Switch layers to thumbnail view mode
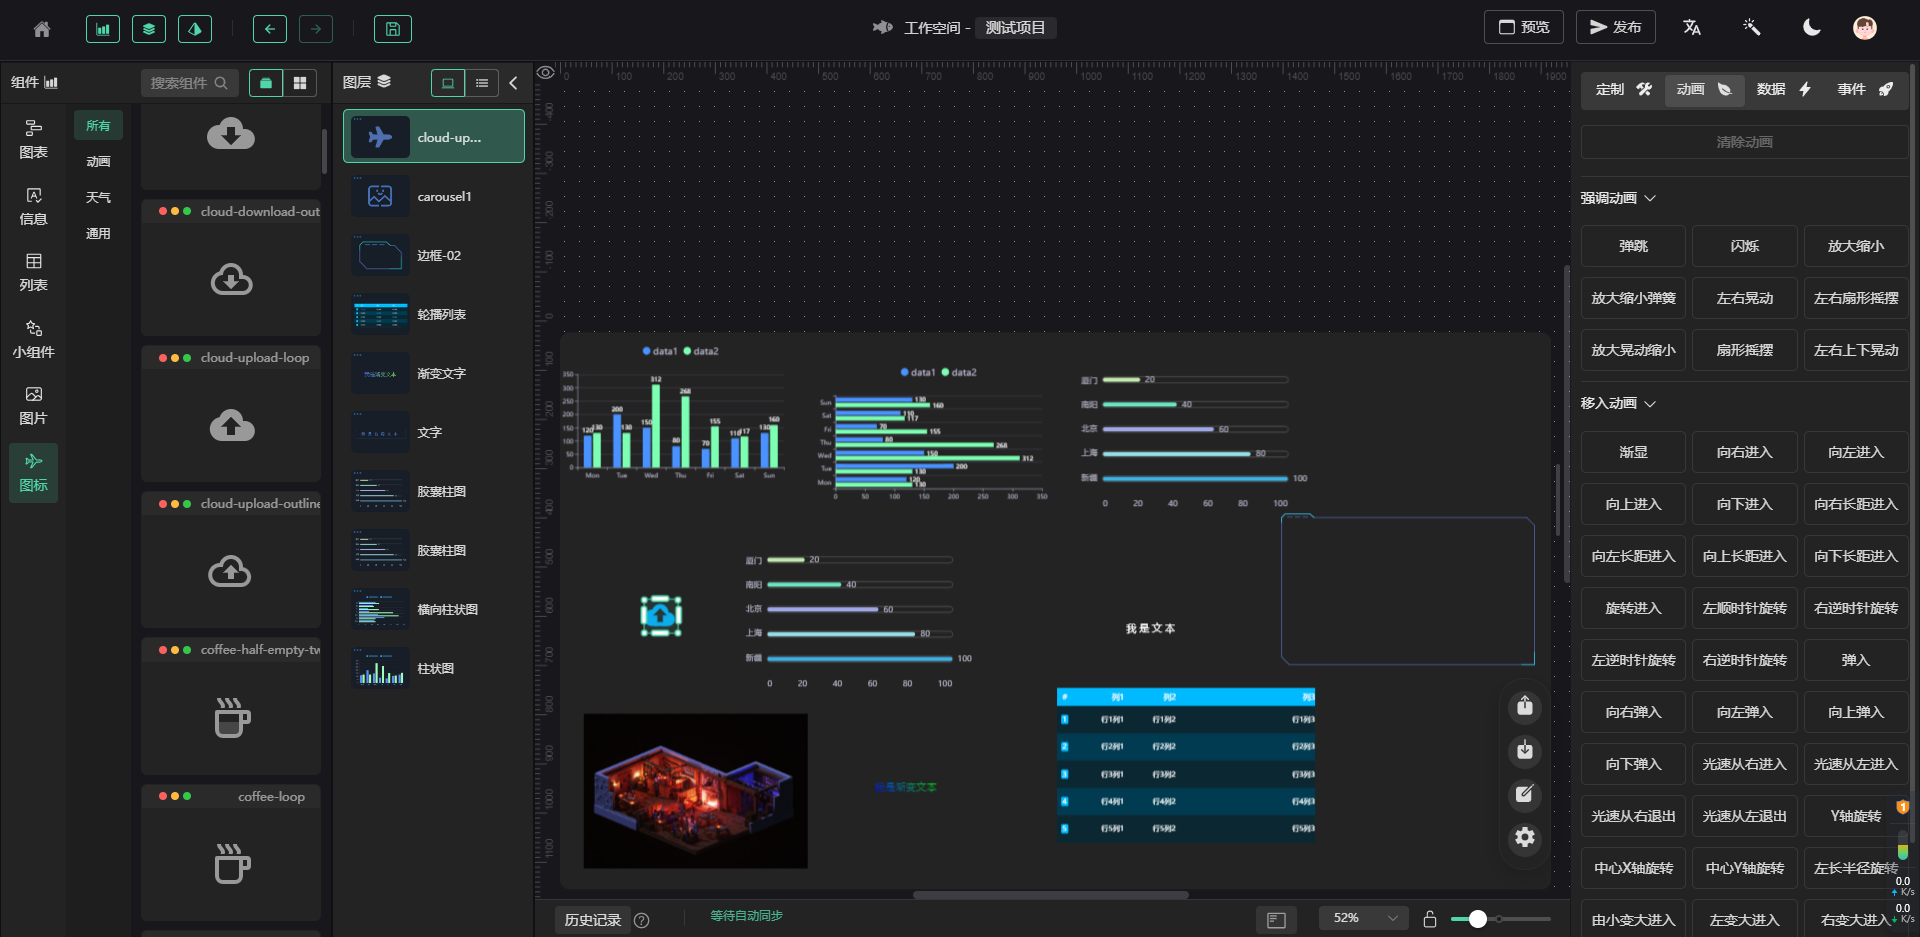1920x937 pixels. (x=448, y=83)
